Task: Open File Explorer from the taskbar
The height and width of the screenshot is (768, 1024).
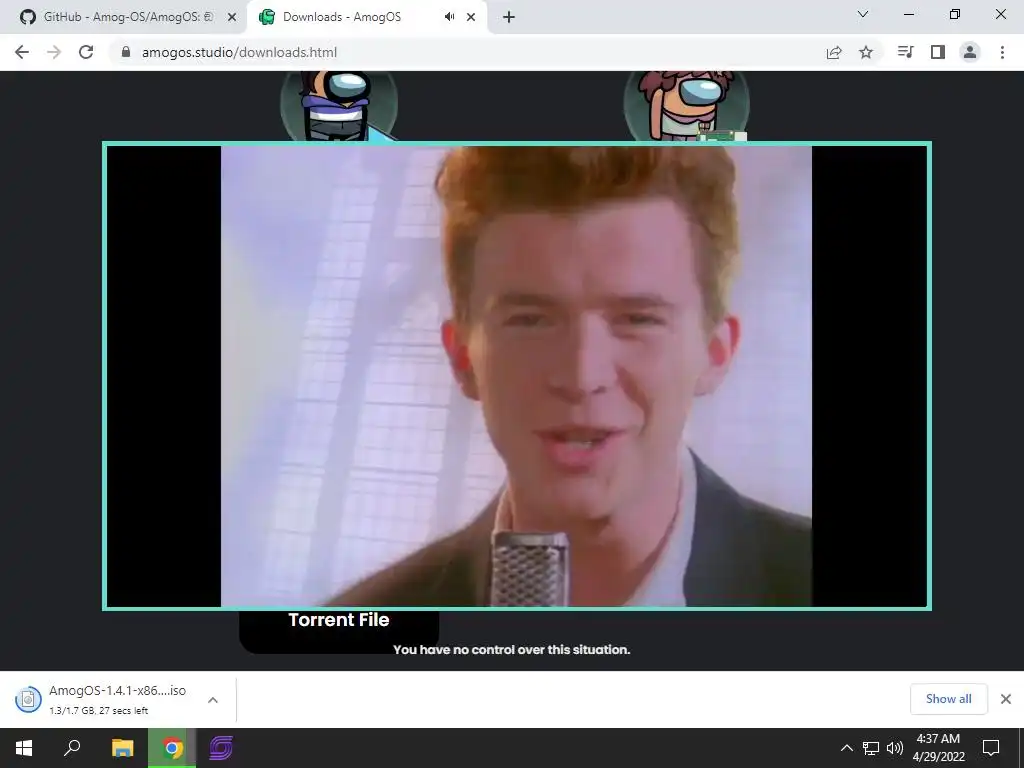Action: click(123, 748)
